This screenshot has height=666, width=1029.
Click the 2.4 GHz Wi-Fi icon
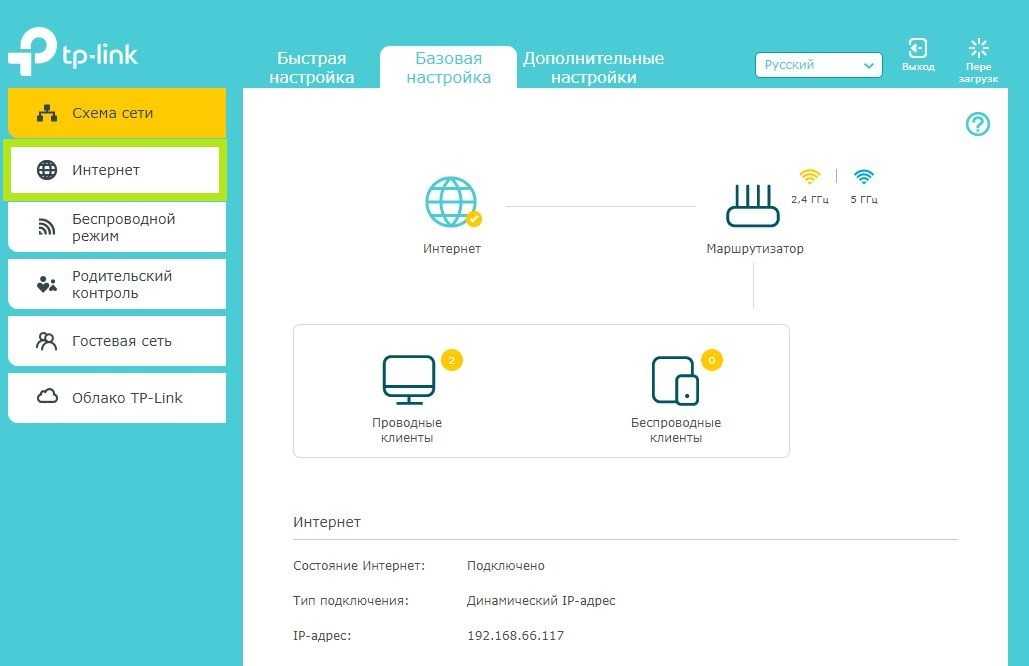click(x=809, y=177)
